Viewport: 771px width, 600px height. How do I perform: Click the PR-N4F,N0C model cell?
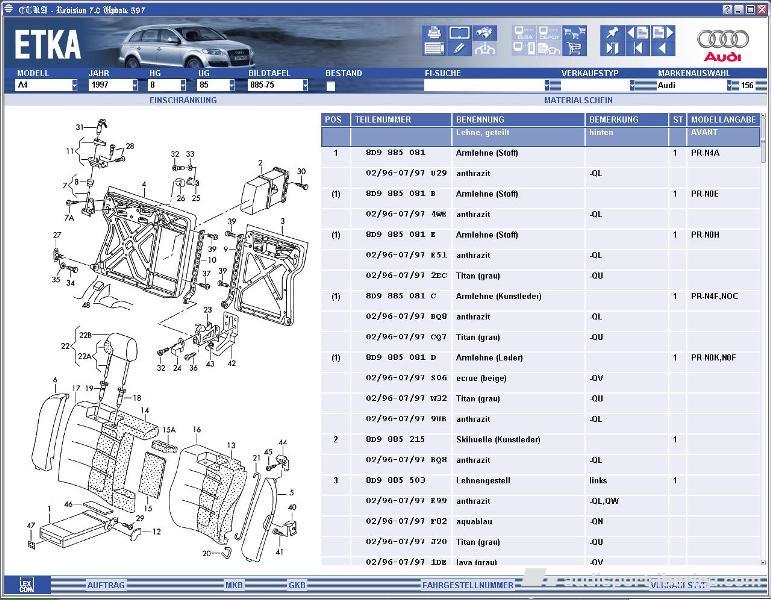click(x=714, y=296)
